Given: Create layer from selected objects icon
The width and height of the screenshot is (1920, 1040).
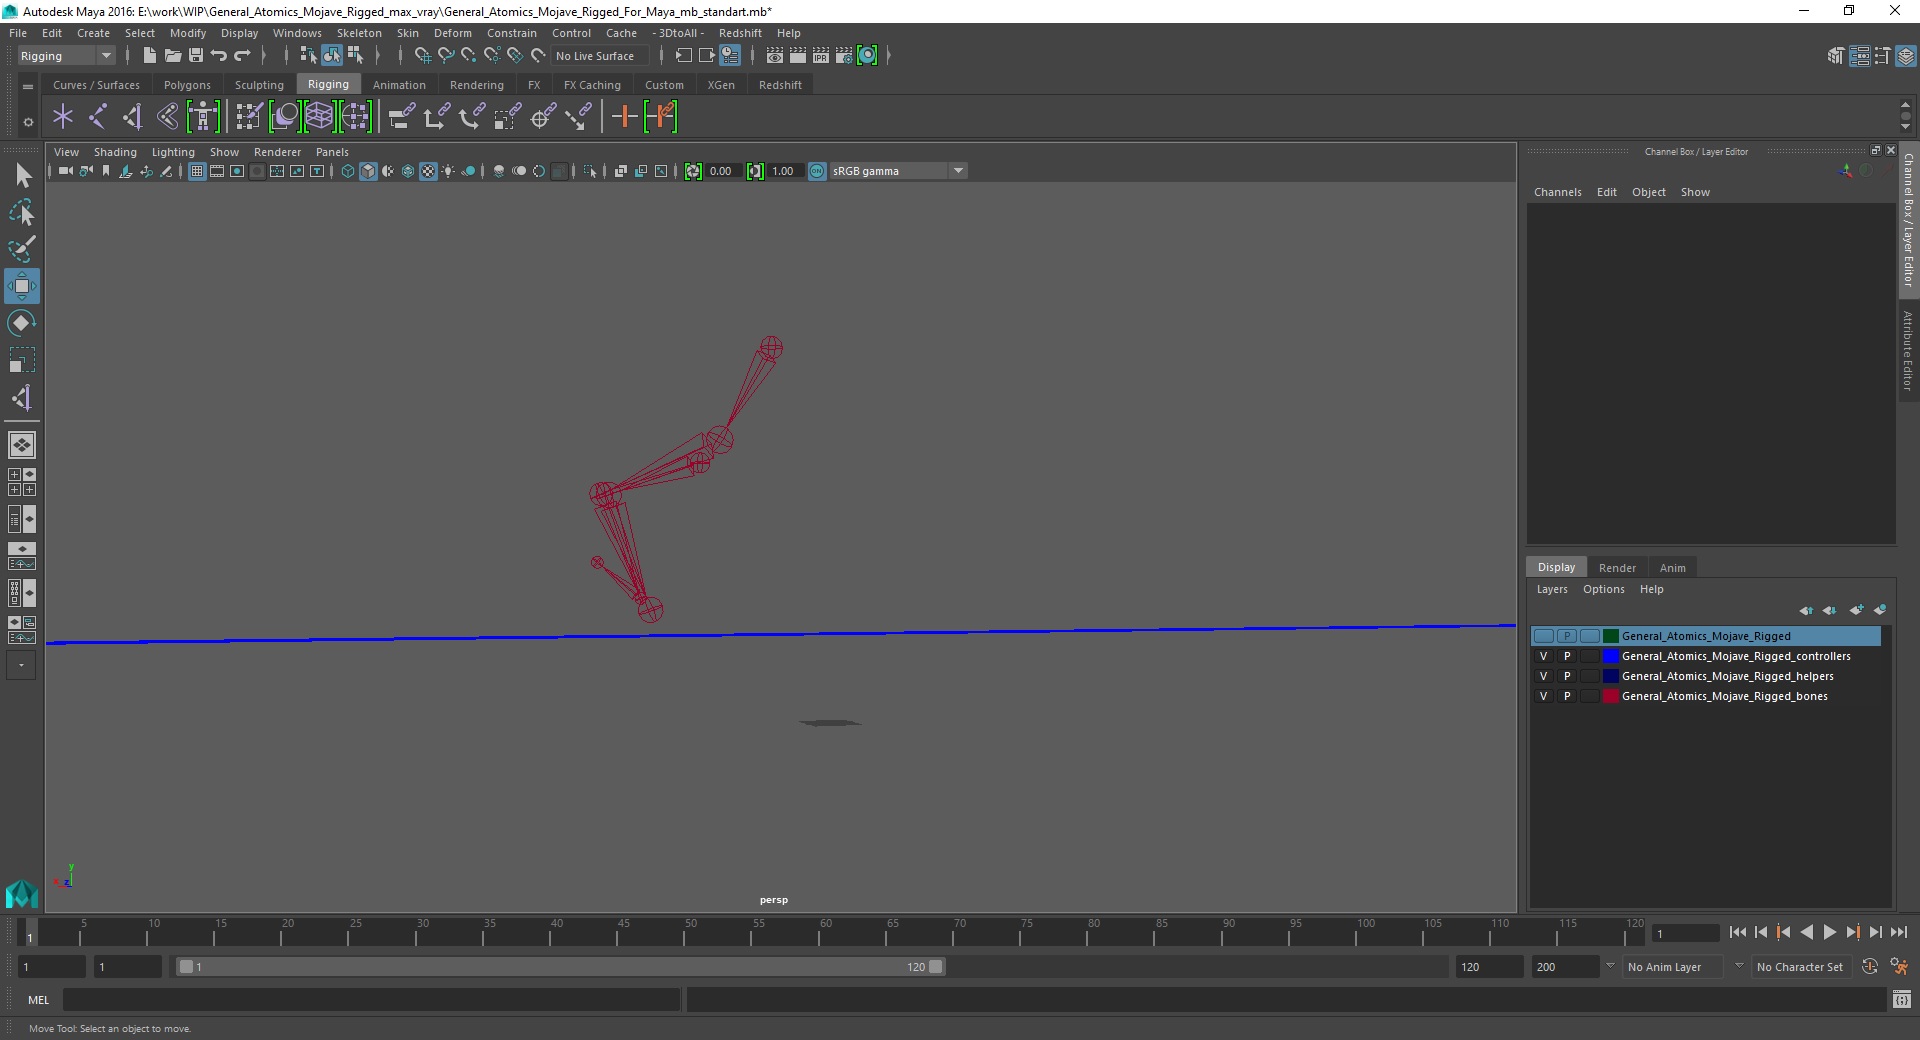Looking at the screenshot, I should point(1880,610).
